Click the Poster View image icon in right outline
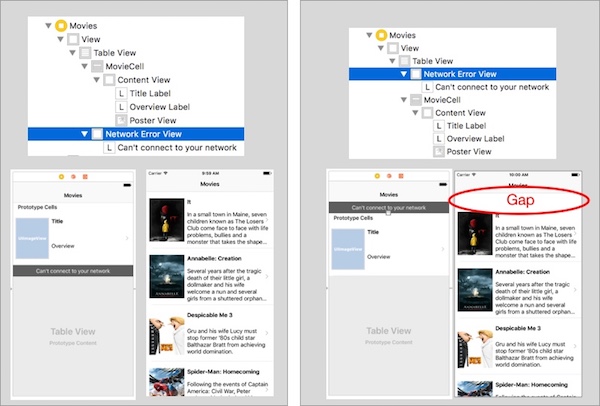This screenshot has height=406, width=600. [x=439, y=152]
